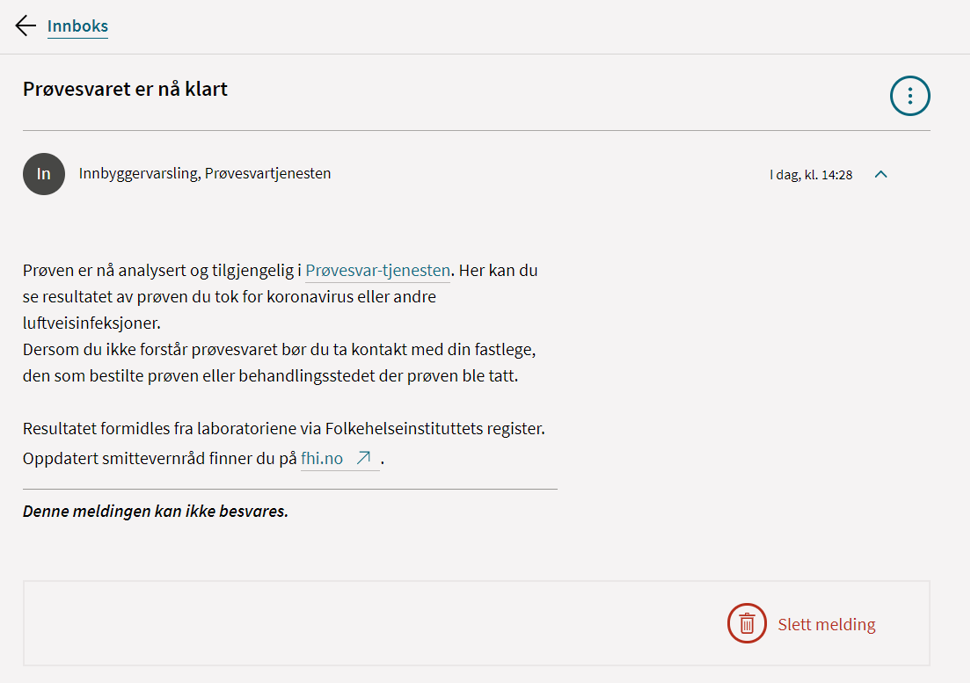The height and width of the screenshot is (683, 970).
Task: Open the three-dot more options menu
Action: pyautogui.click(x=910, y=96)
